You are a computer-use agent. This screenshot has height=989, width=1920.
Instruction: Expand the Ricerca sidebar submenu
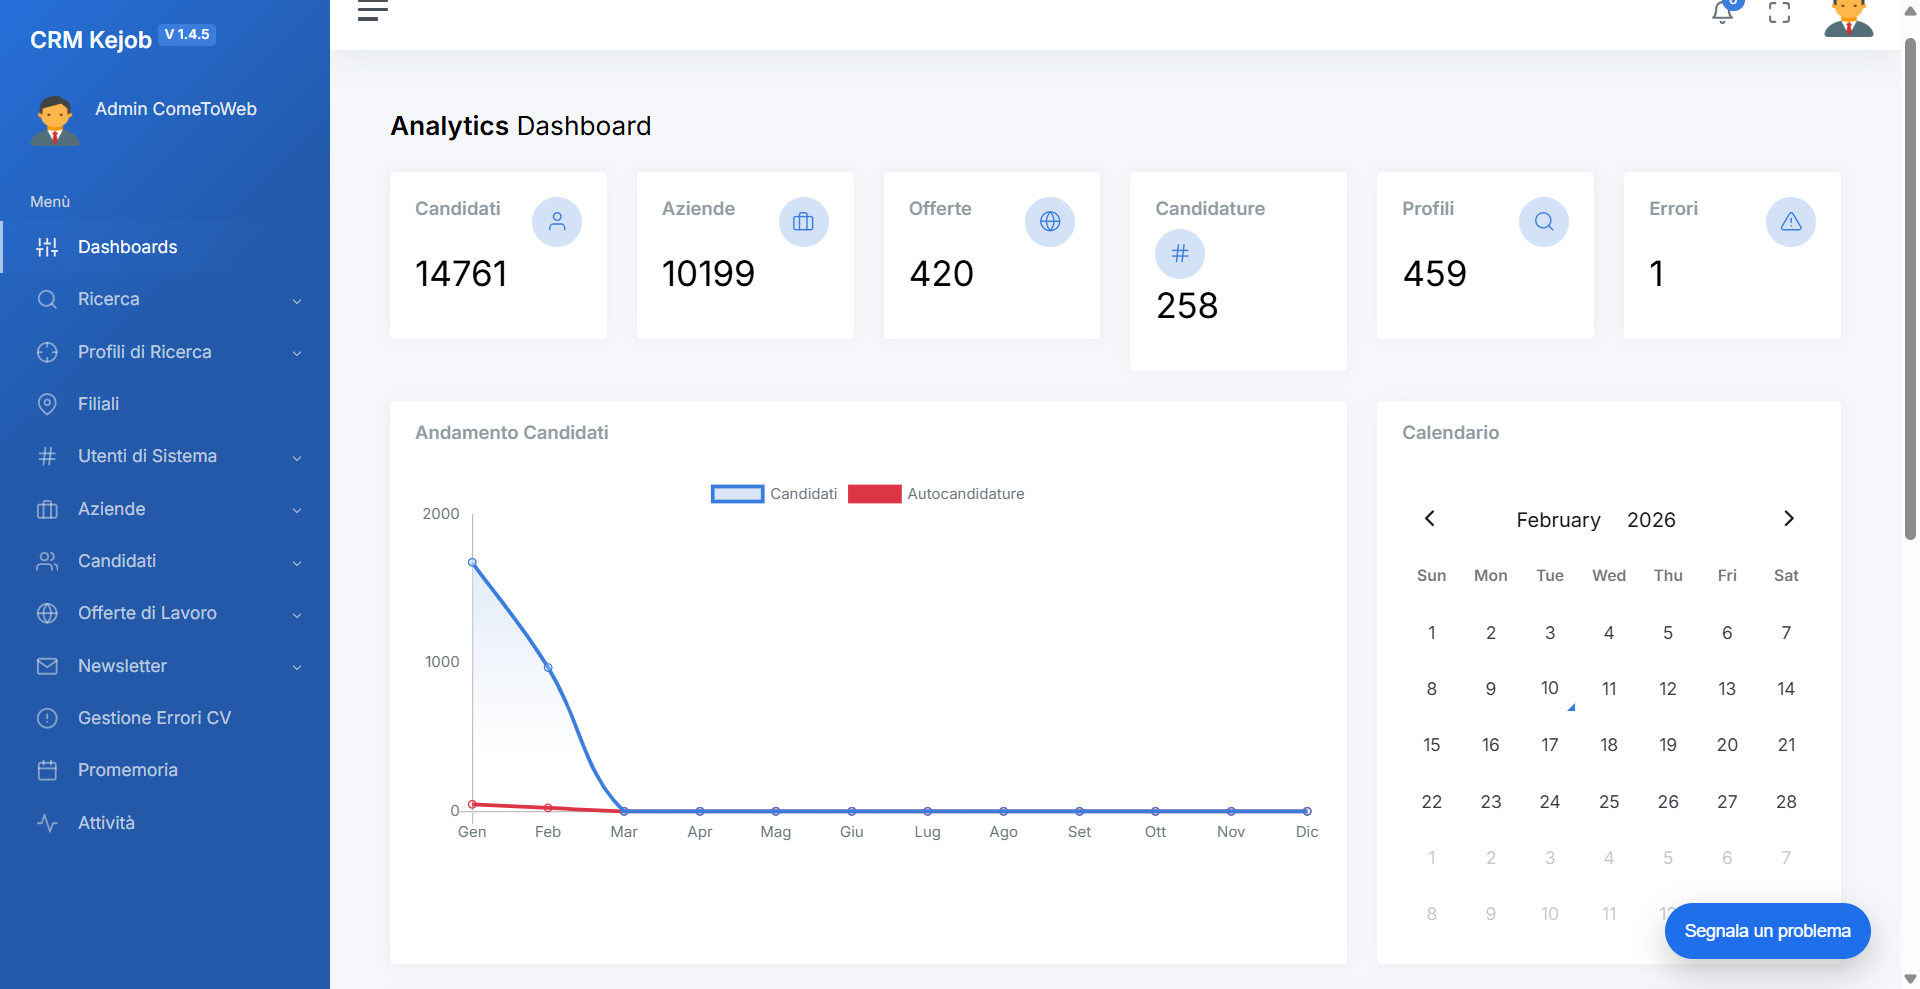165,299
